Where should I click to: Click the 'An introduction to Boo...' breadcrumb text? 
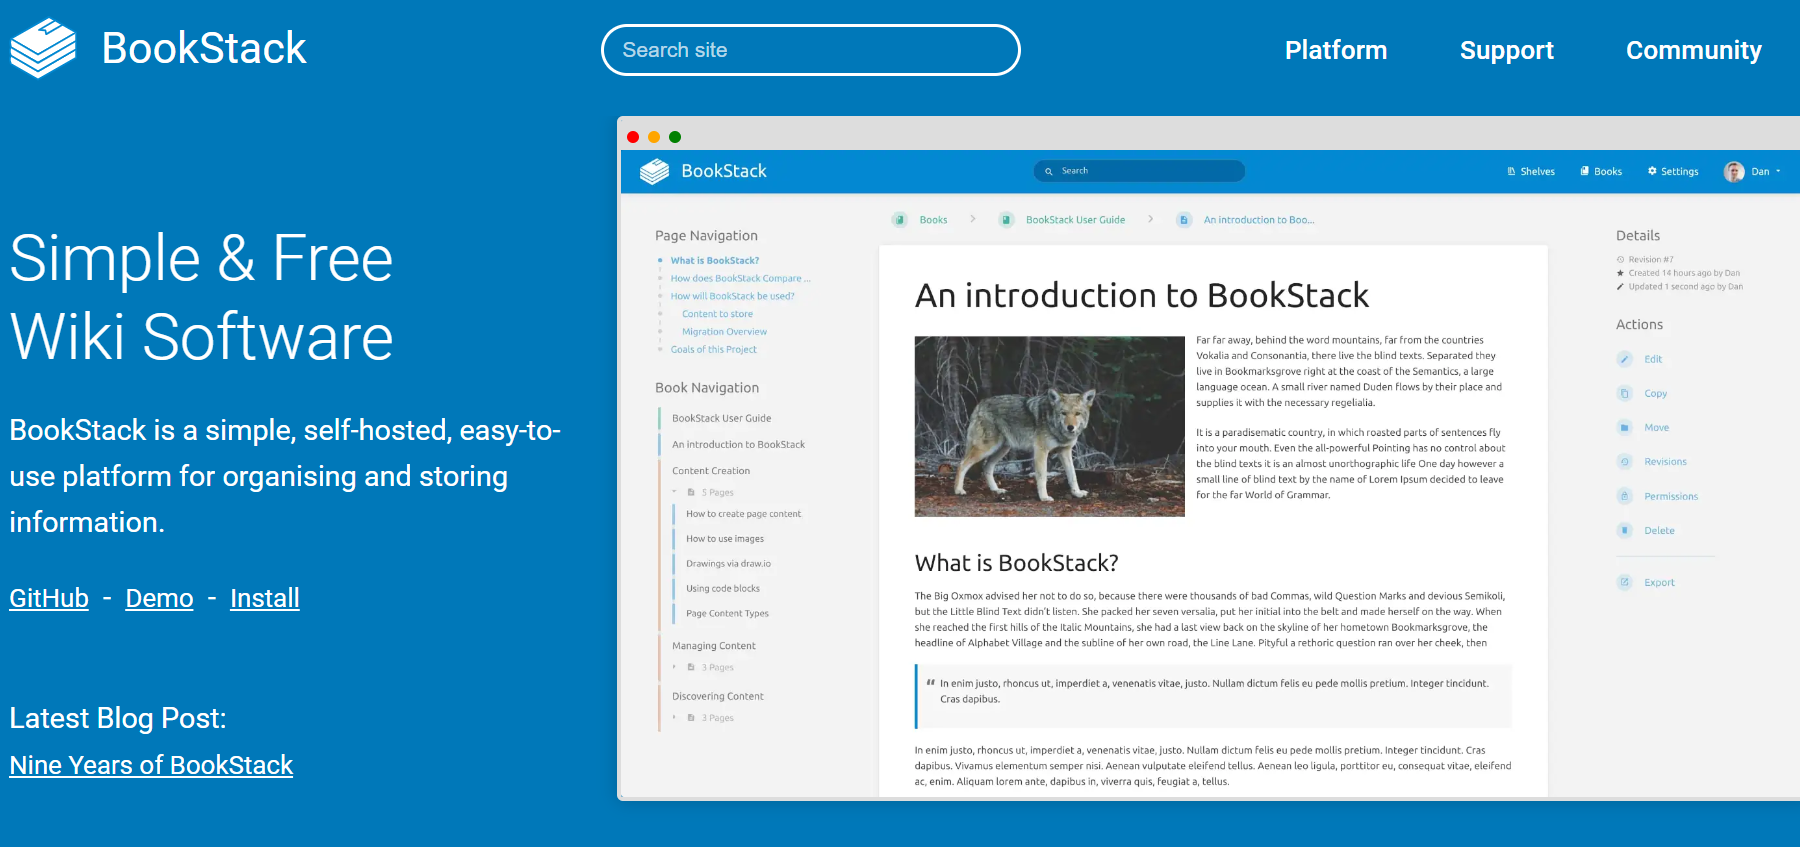pos(1259,220)
